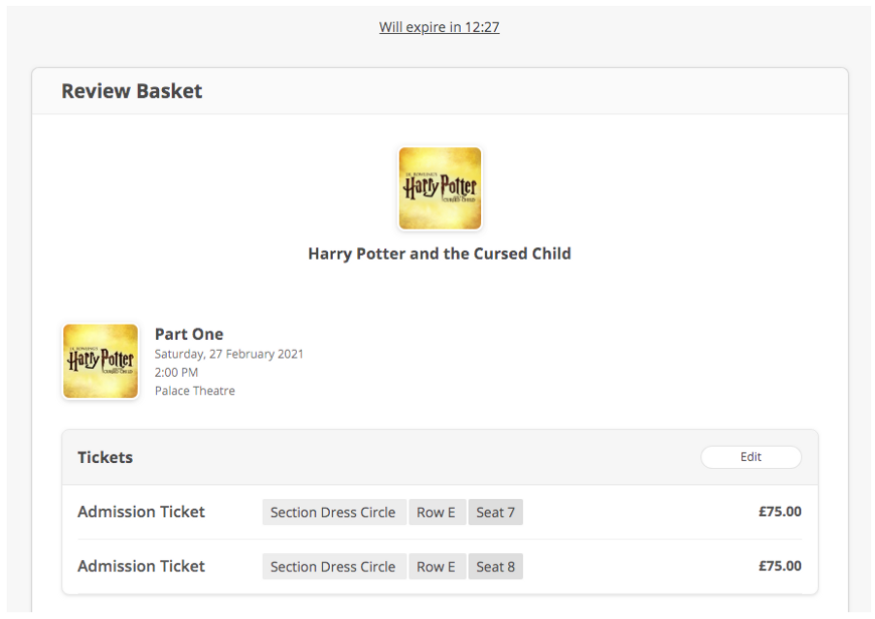The height and width of the screenshot is (619, 875).
Task: Click the Palace Theatre venue text
Action: pyautogui.click(x=195, y=391)
